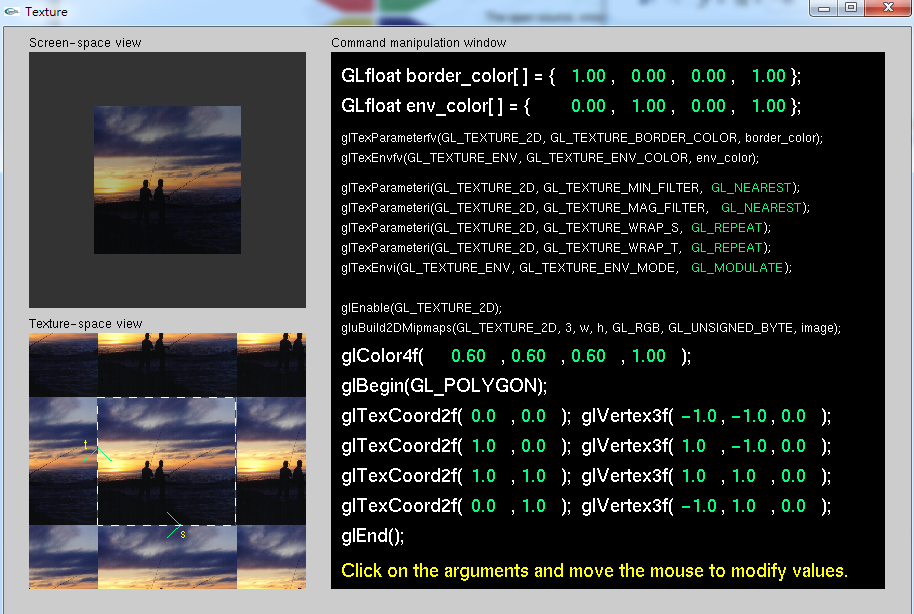Click border_color alpha value 1.00
Image resolution: width=914 pixels, height=614 pixels.
(x=768, y=76)
